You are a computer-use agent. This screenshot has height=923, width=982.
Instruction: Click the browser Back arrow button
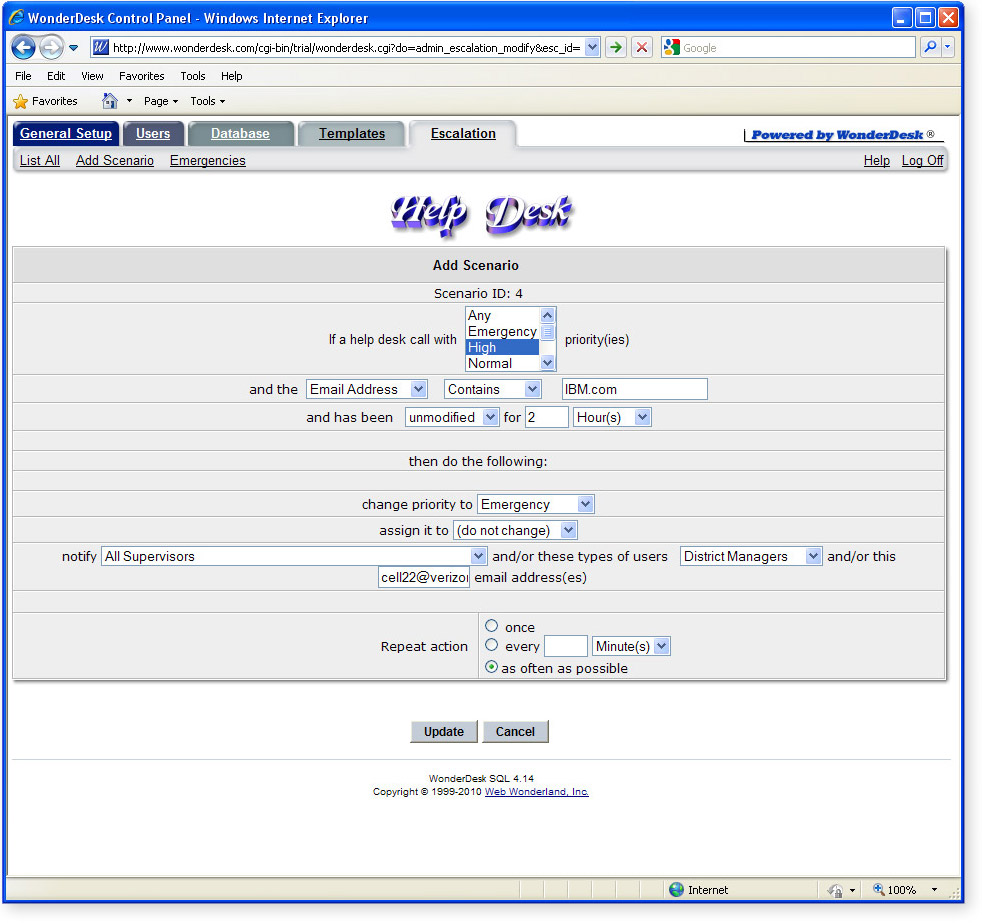23,47
